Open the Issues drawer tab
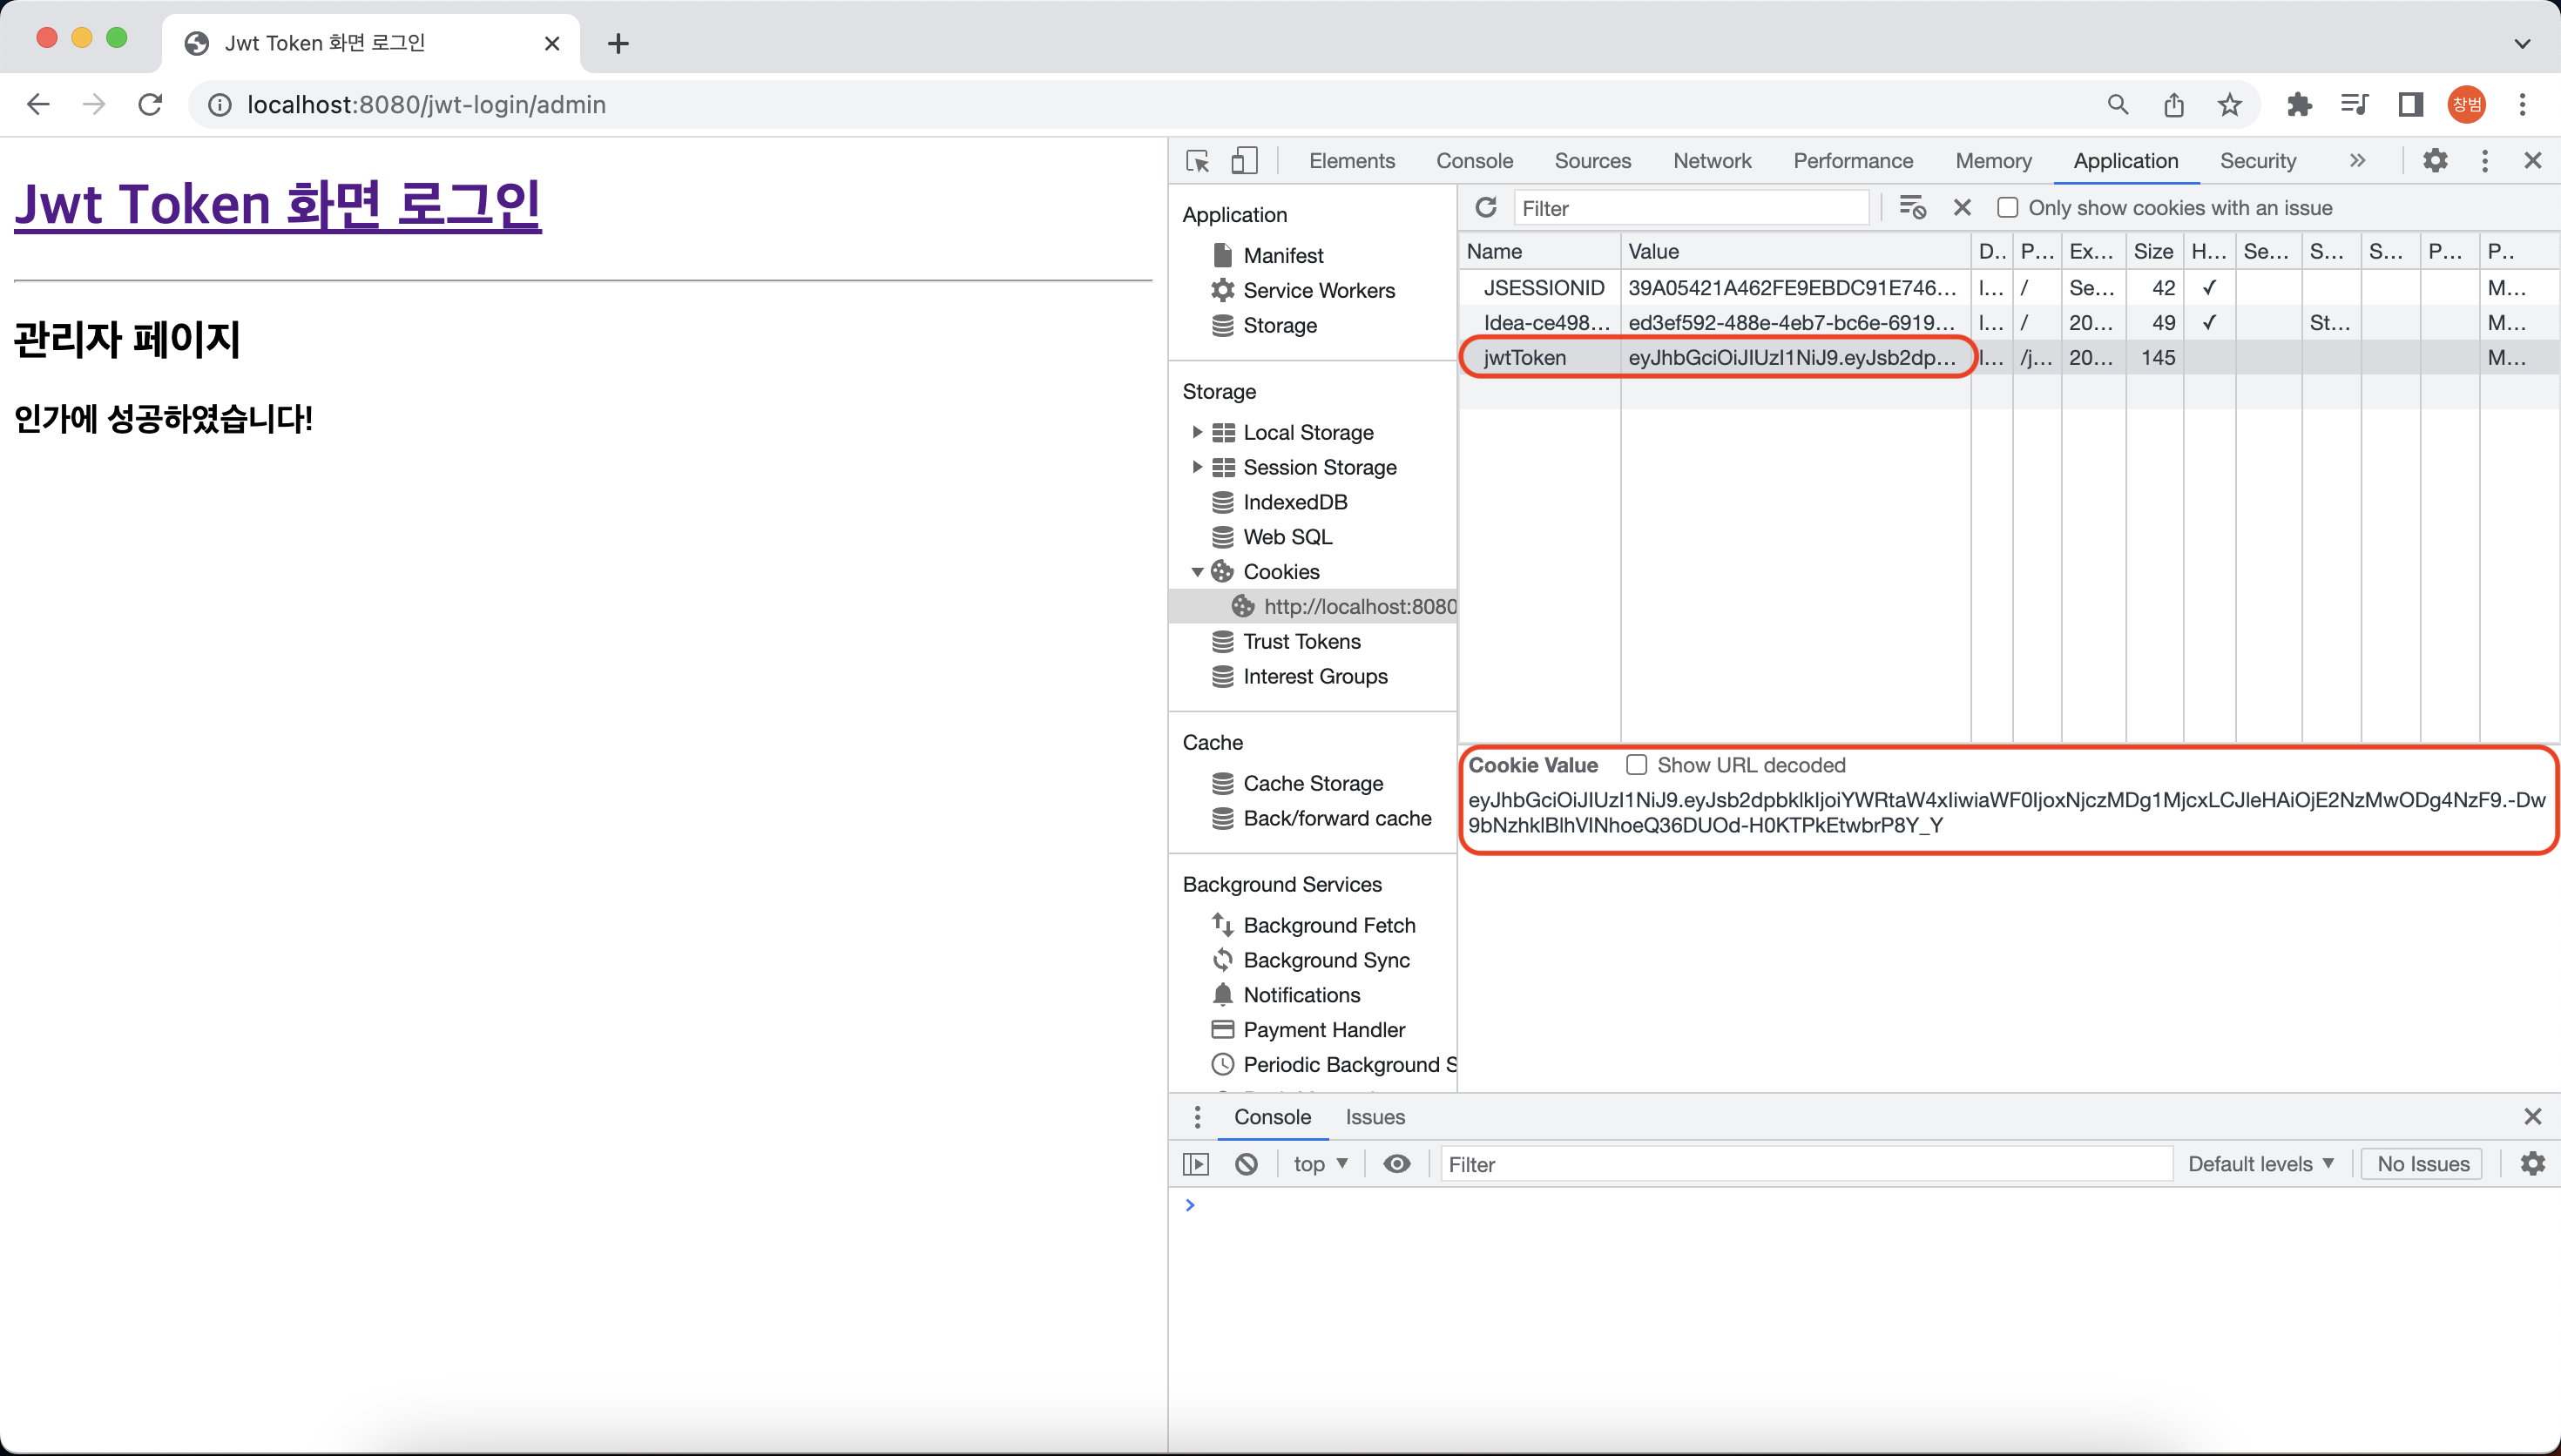Viewport: 2561px width, 1456px height. pos(1374,1117)
